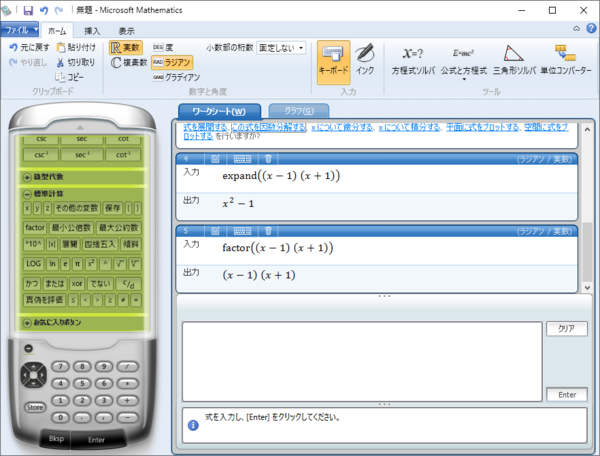Click Enter button beside input box
Screen dimensions: 600x456
point(567,395)
